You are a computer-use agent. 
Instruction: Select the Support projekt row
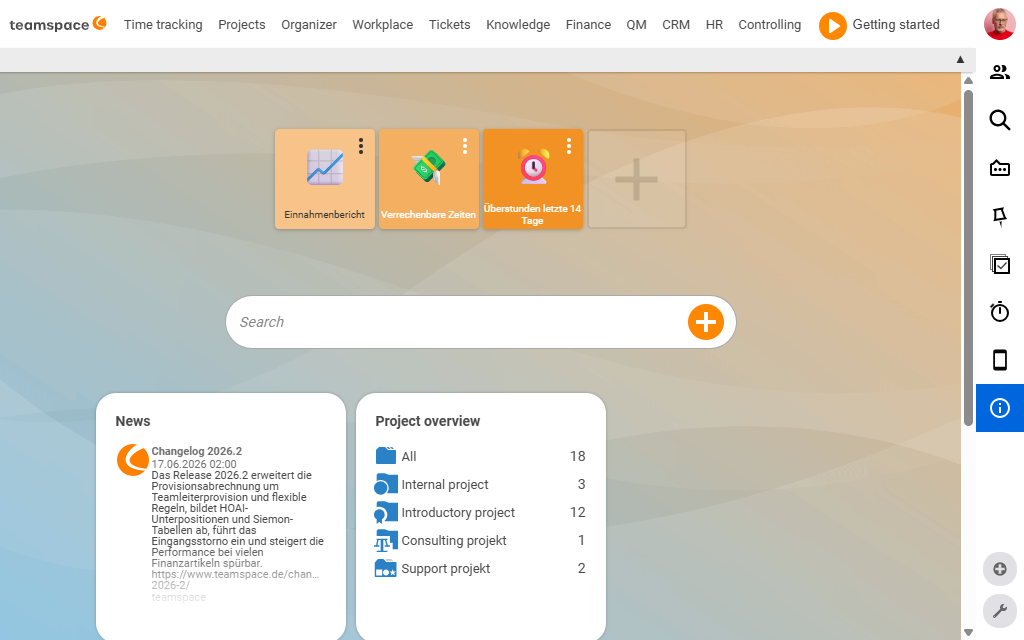[x=480, y=569]
